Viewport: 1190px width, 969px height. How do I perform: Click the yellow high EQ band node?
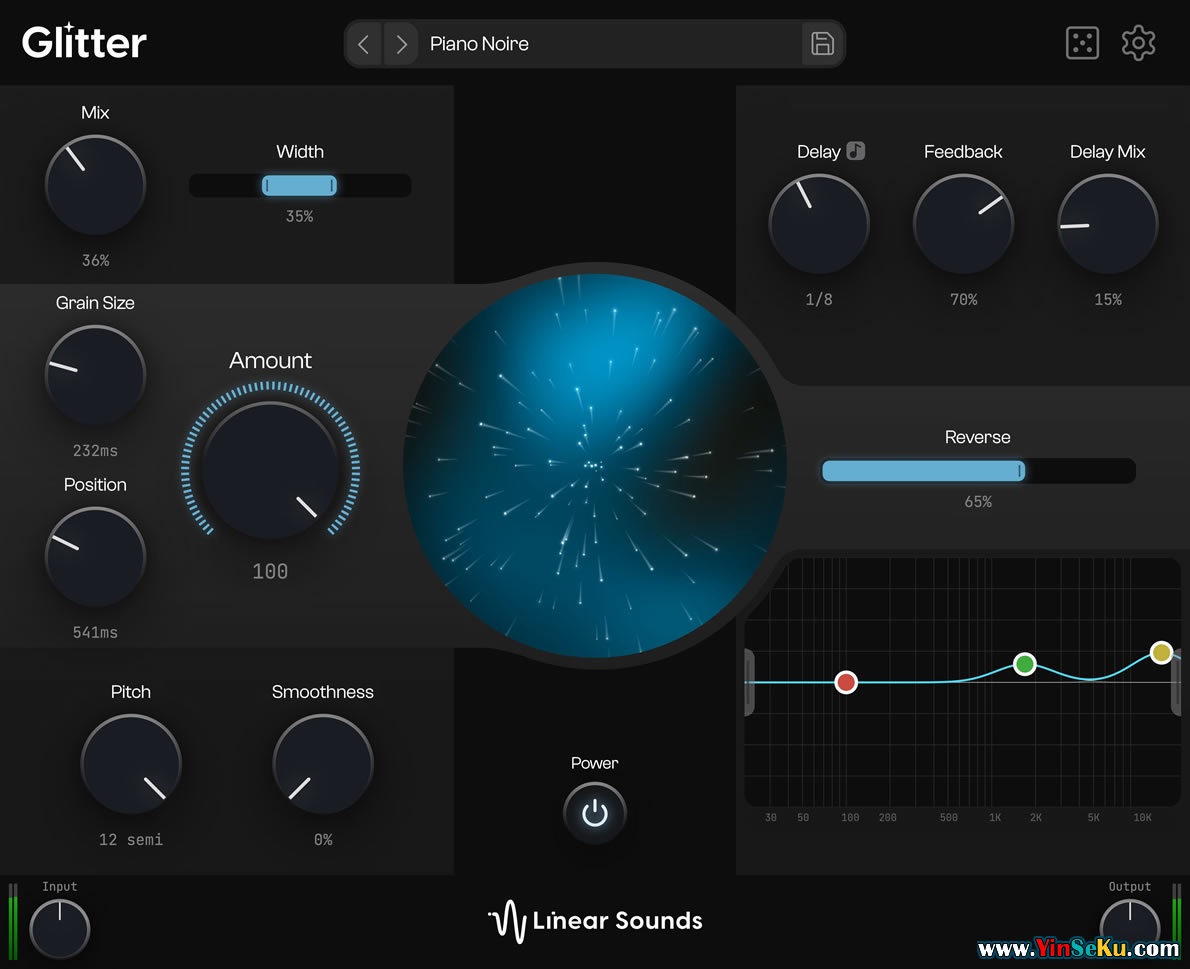(1161, 652)
